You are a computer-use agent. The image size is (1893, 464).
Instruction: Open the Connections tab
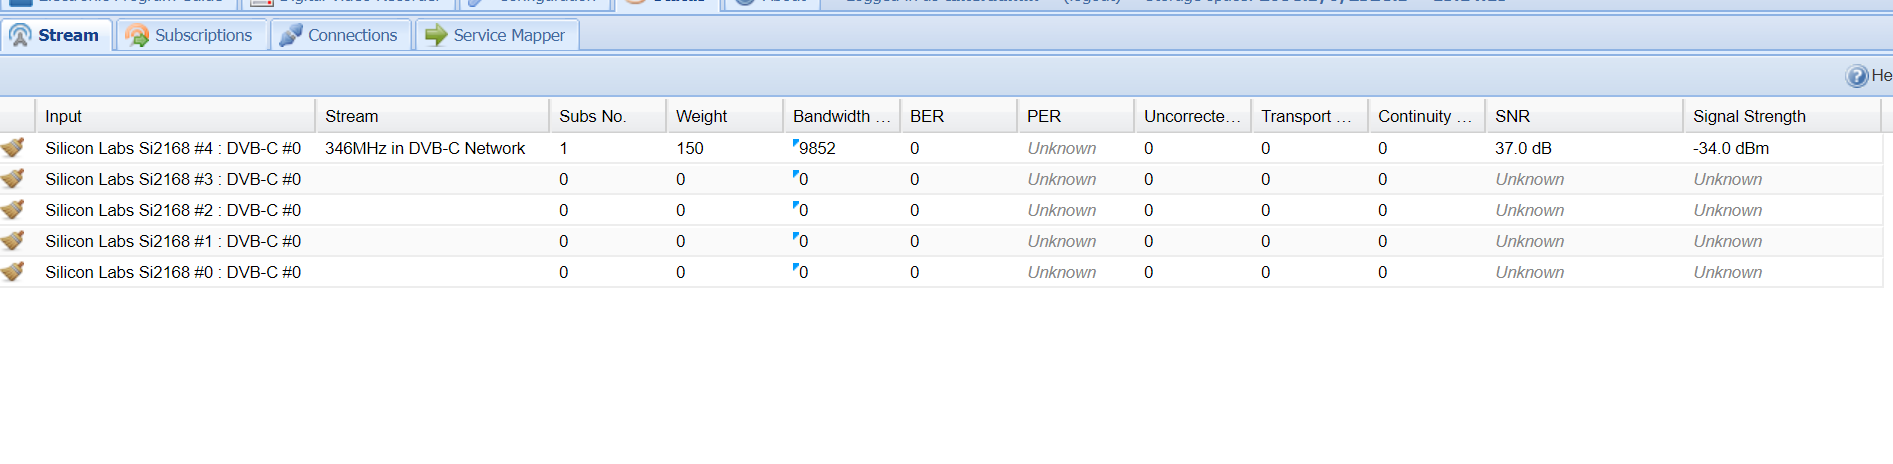340,35
